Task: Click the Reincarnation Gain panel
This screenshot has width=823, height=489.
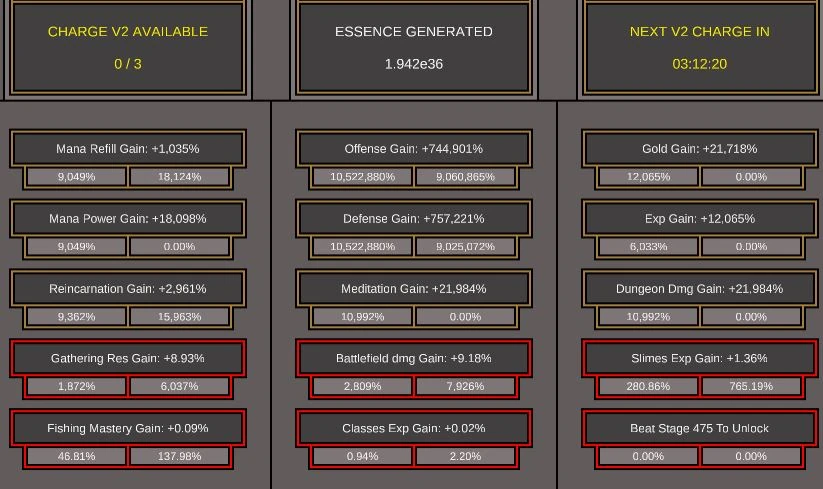Action: [x=127, y=289]
